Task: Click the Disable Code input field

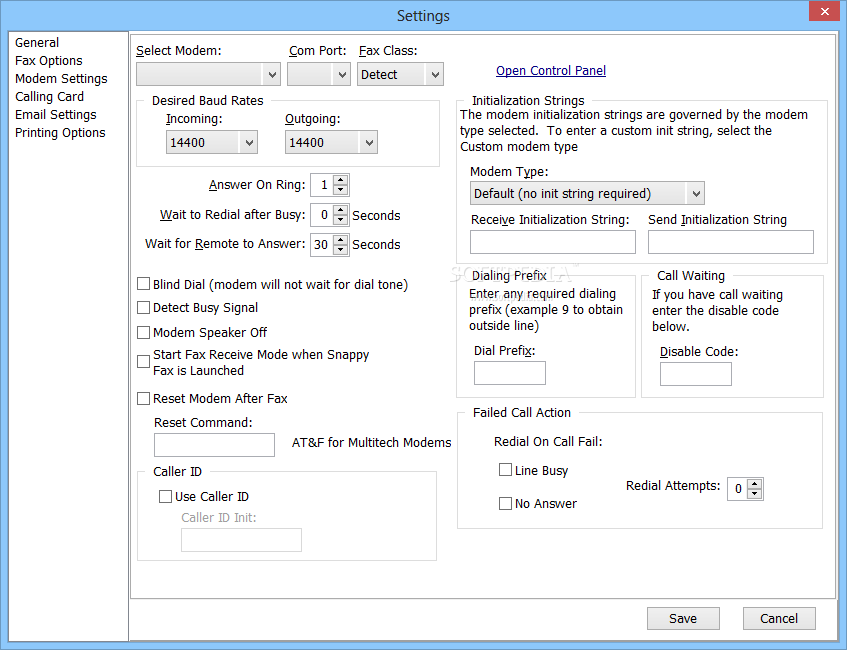Action: coord(696,374)
